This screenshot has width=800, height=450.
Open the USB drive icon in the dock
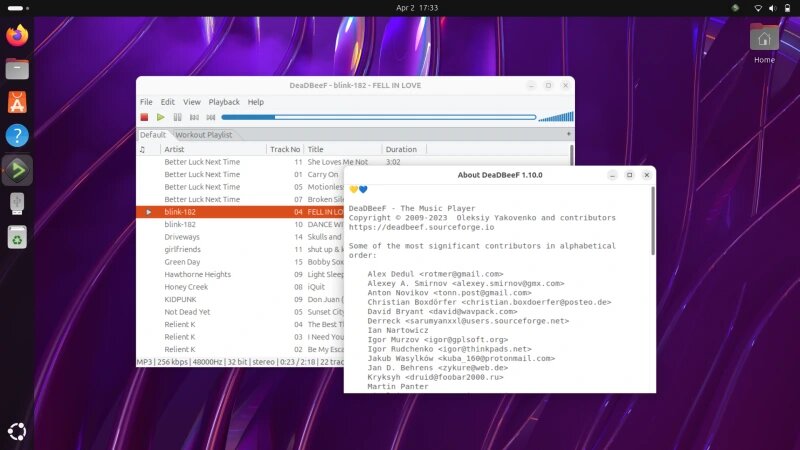17,204
